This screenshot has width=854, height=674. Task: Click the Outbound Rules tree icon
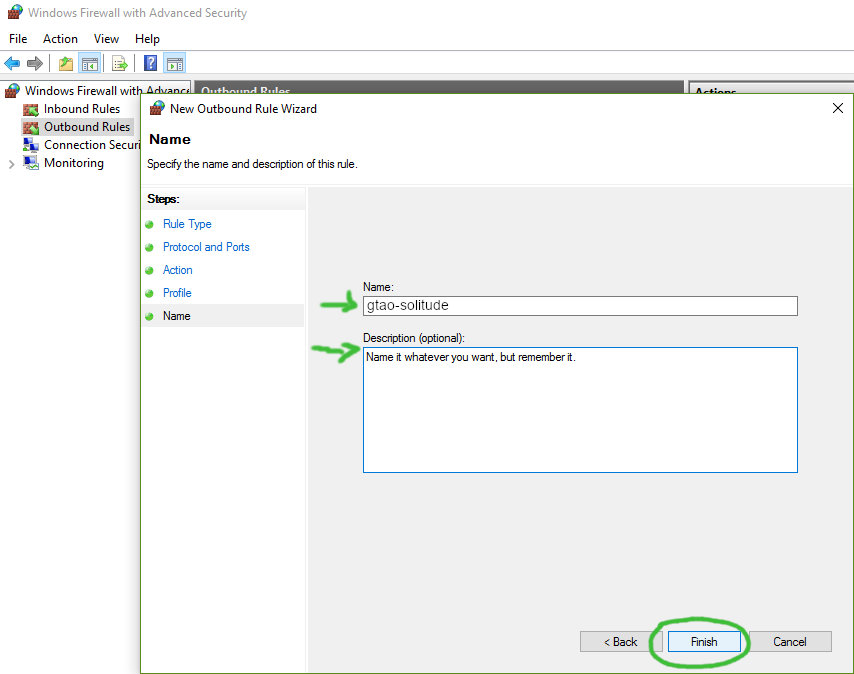pyautogui.click(x=30, y=127)
